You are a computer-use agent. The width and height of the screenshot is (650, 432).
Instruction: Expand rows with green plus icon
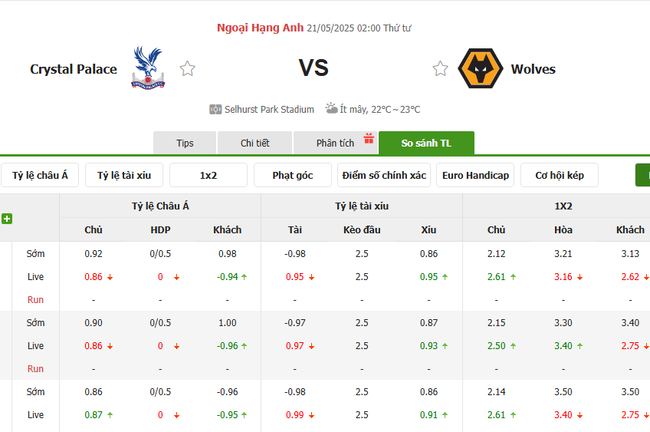7,218
